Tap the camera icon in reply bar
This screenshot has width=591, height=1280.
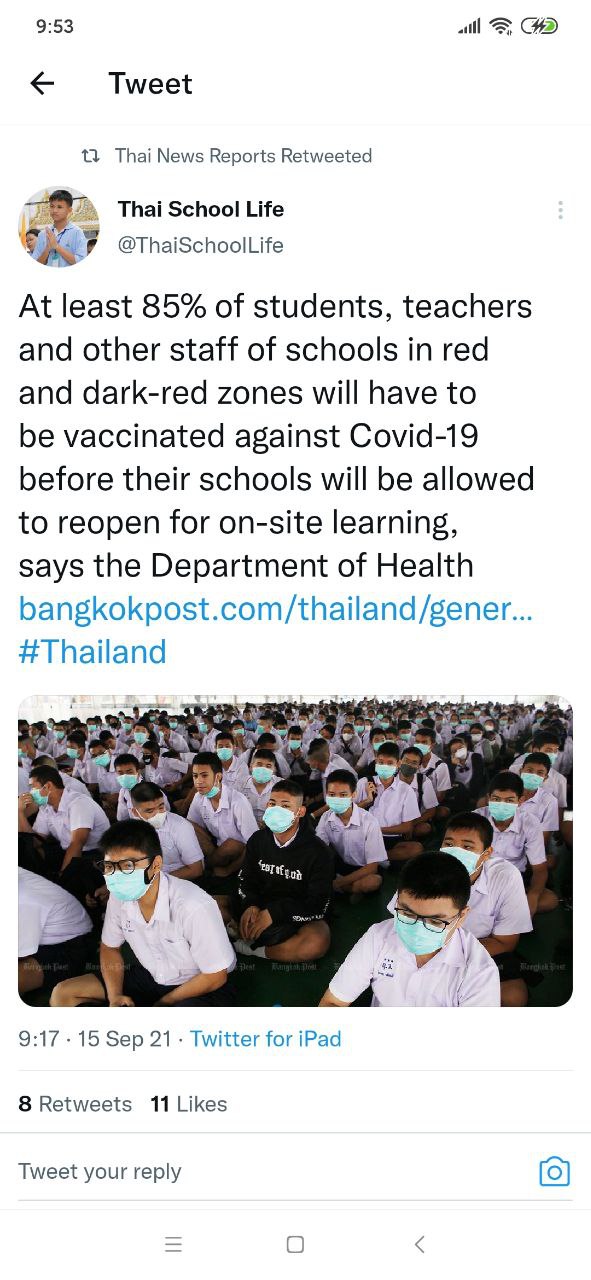[554, 1171]
